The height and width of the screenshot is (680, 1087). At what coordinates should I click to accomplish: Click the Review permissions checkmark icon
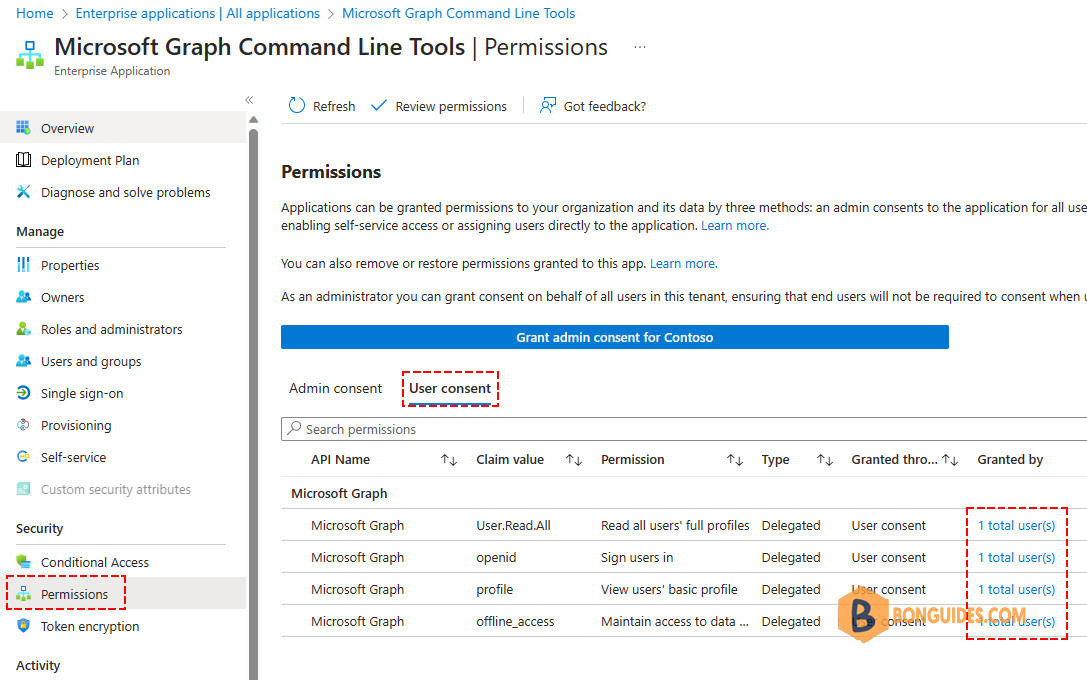tap(379, 105)
